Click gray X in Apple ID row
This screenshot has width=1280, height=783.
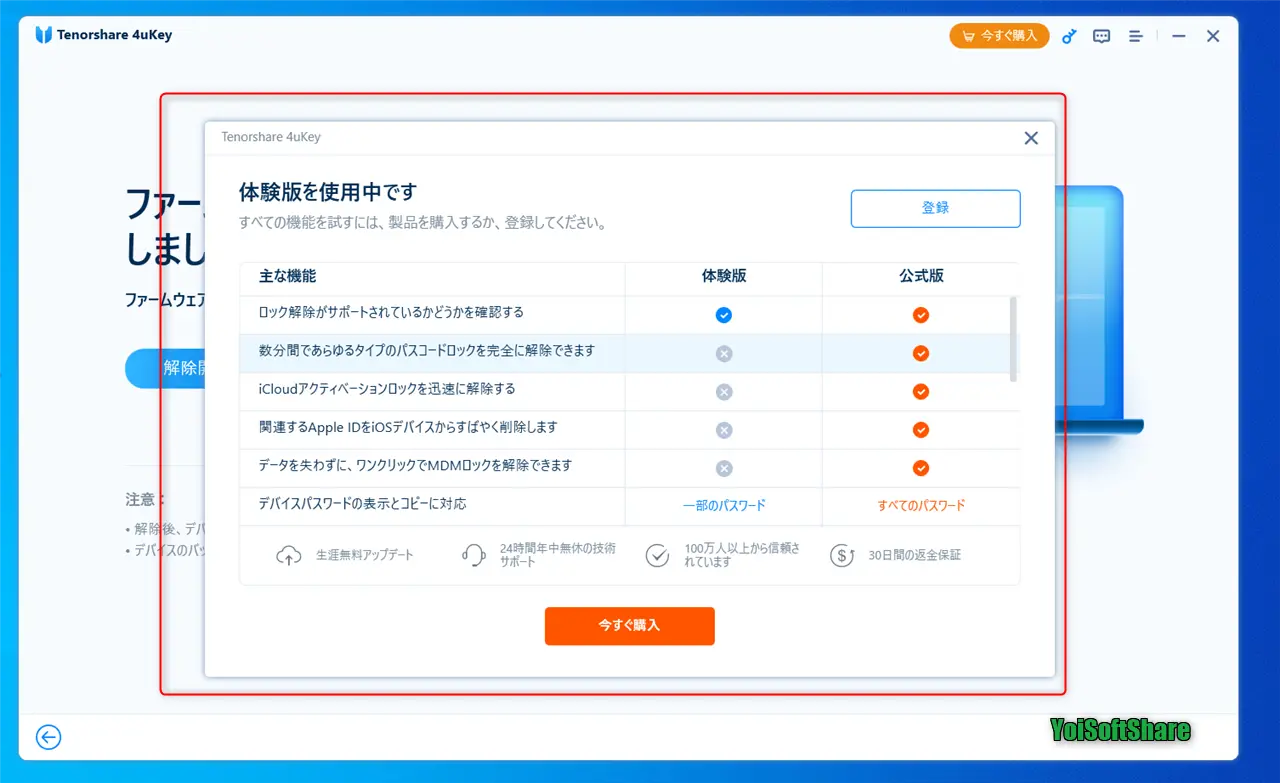point(724,430)
